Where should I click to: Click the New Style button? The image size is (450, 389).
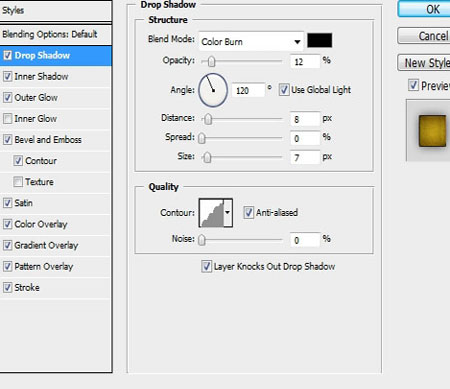point(424,63)
